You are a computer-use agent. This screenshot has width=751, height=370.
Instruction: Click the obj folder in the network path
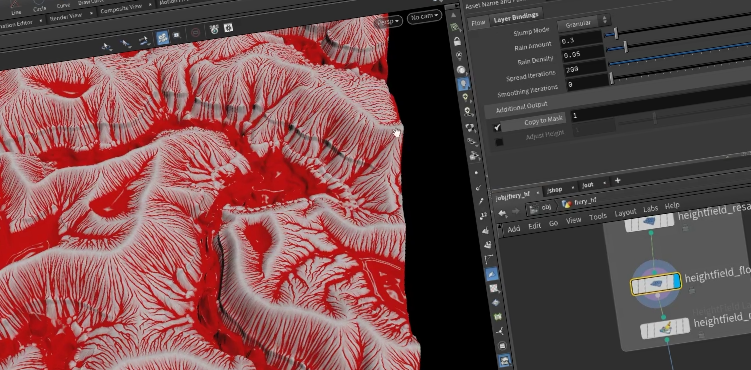(x=540, y=208)
